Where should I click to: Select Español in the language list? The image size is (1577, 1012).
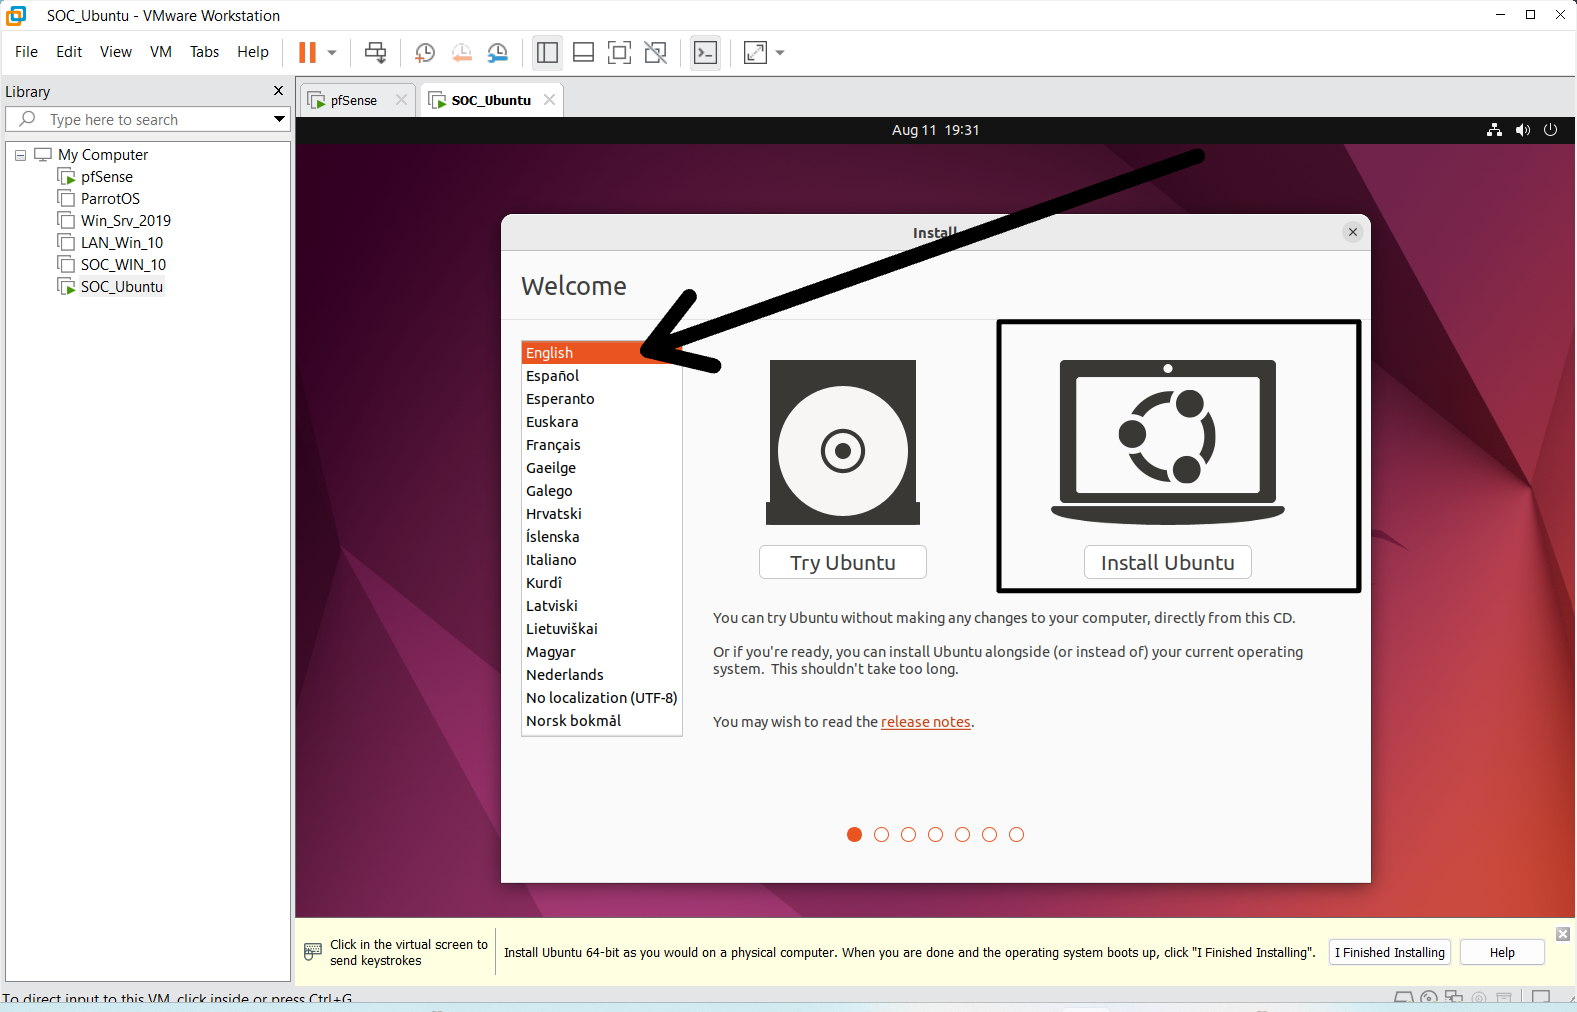(601, 376)
